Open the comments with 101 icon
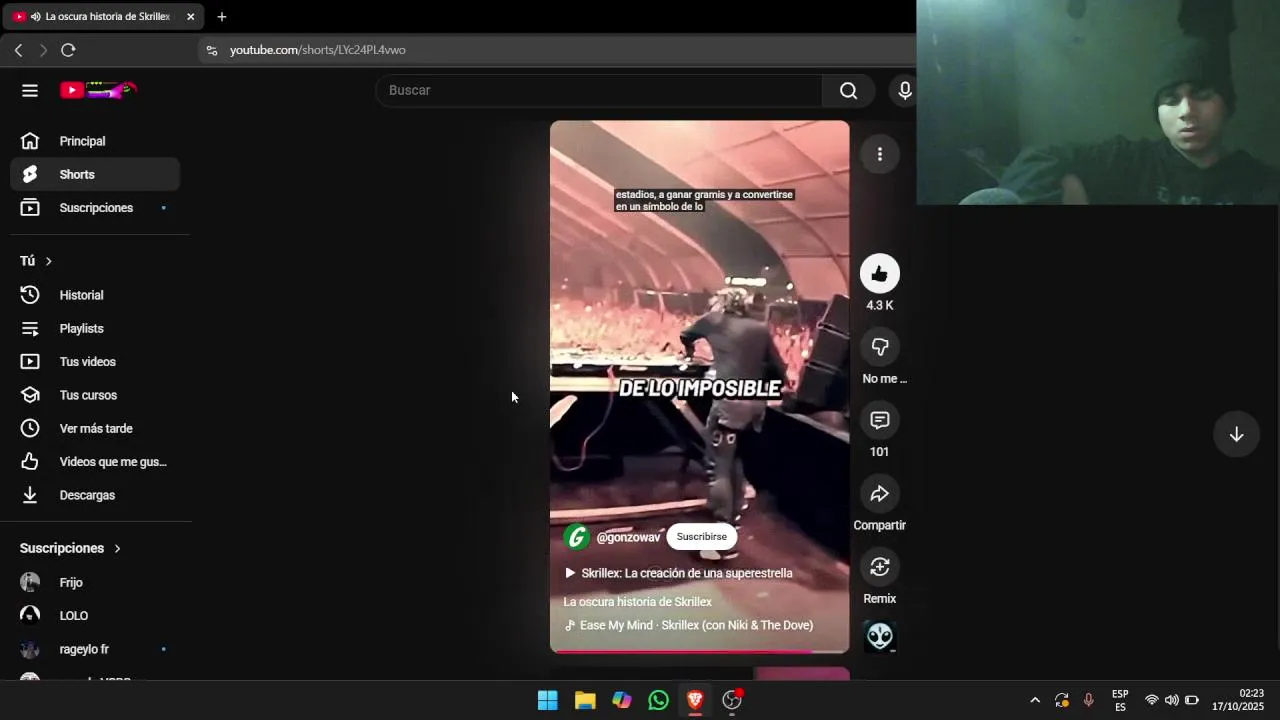Viewport: 1280px width, 720px height. (x=880, y=420)
